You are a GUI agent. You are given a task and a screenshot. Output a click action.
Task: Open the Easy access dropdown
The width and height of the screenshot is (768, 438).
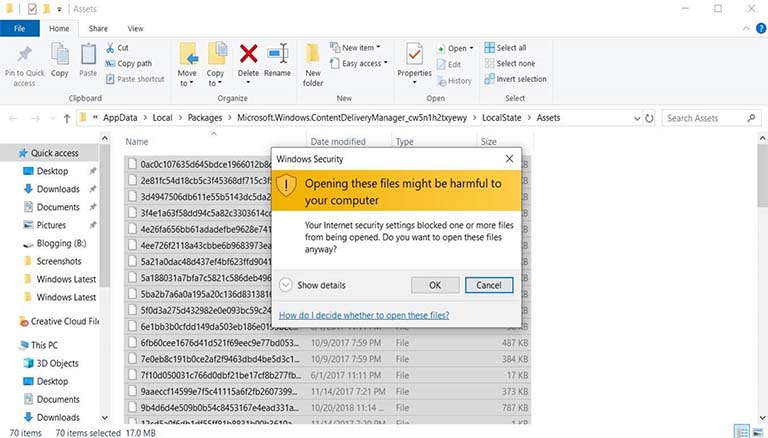(x=359, y=63)
